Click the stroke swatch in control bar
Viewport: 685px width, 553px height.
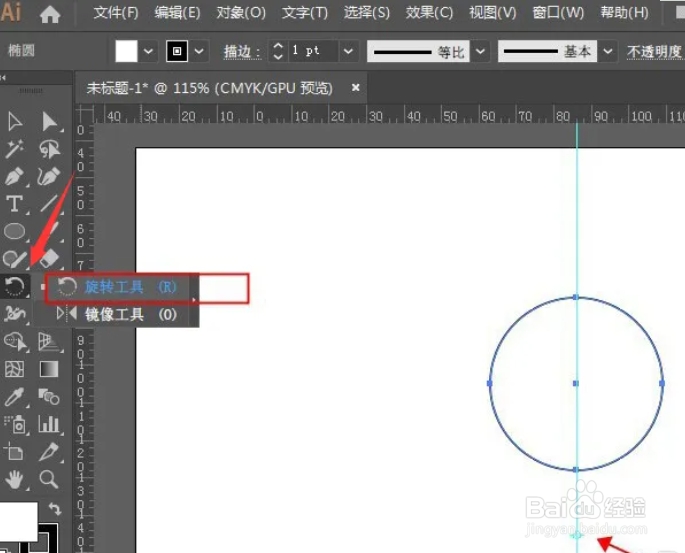pyautogui.click(x=177, y=51)
